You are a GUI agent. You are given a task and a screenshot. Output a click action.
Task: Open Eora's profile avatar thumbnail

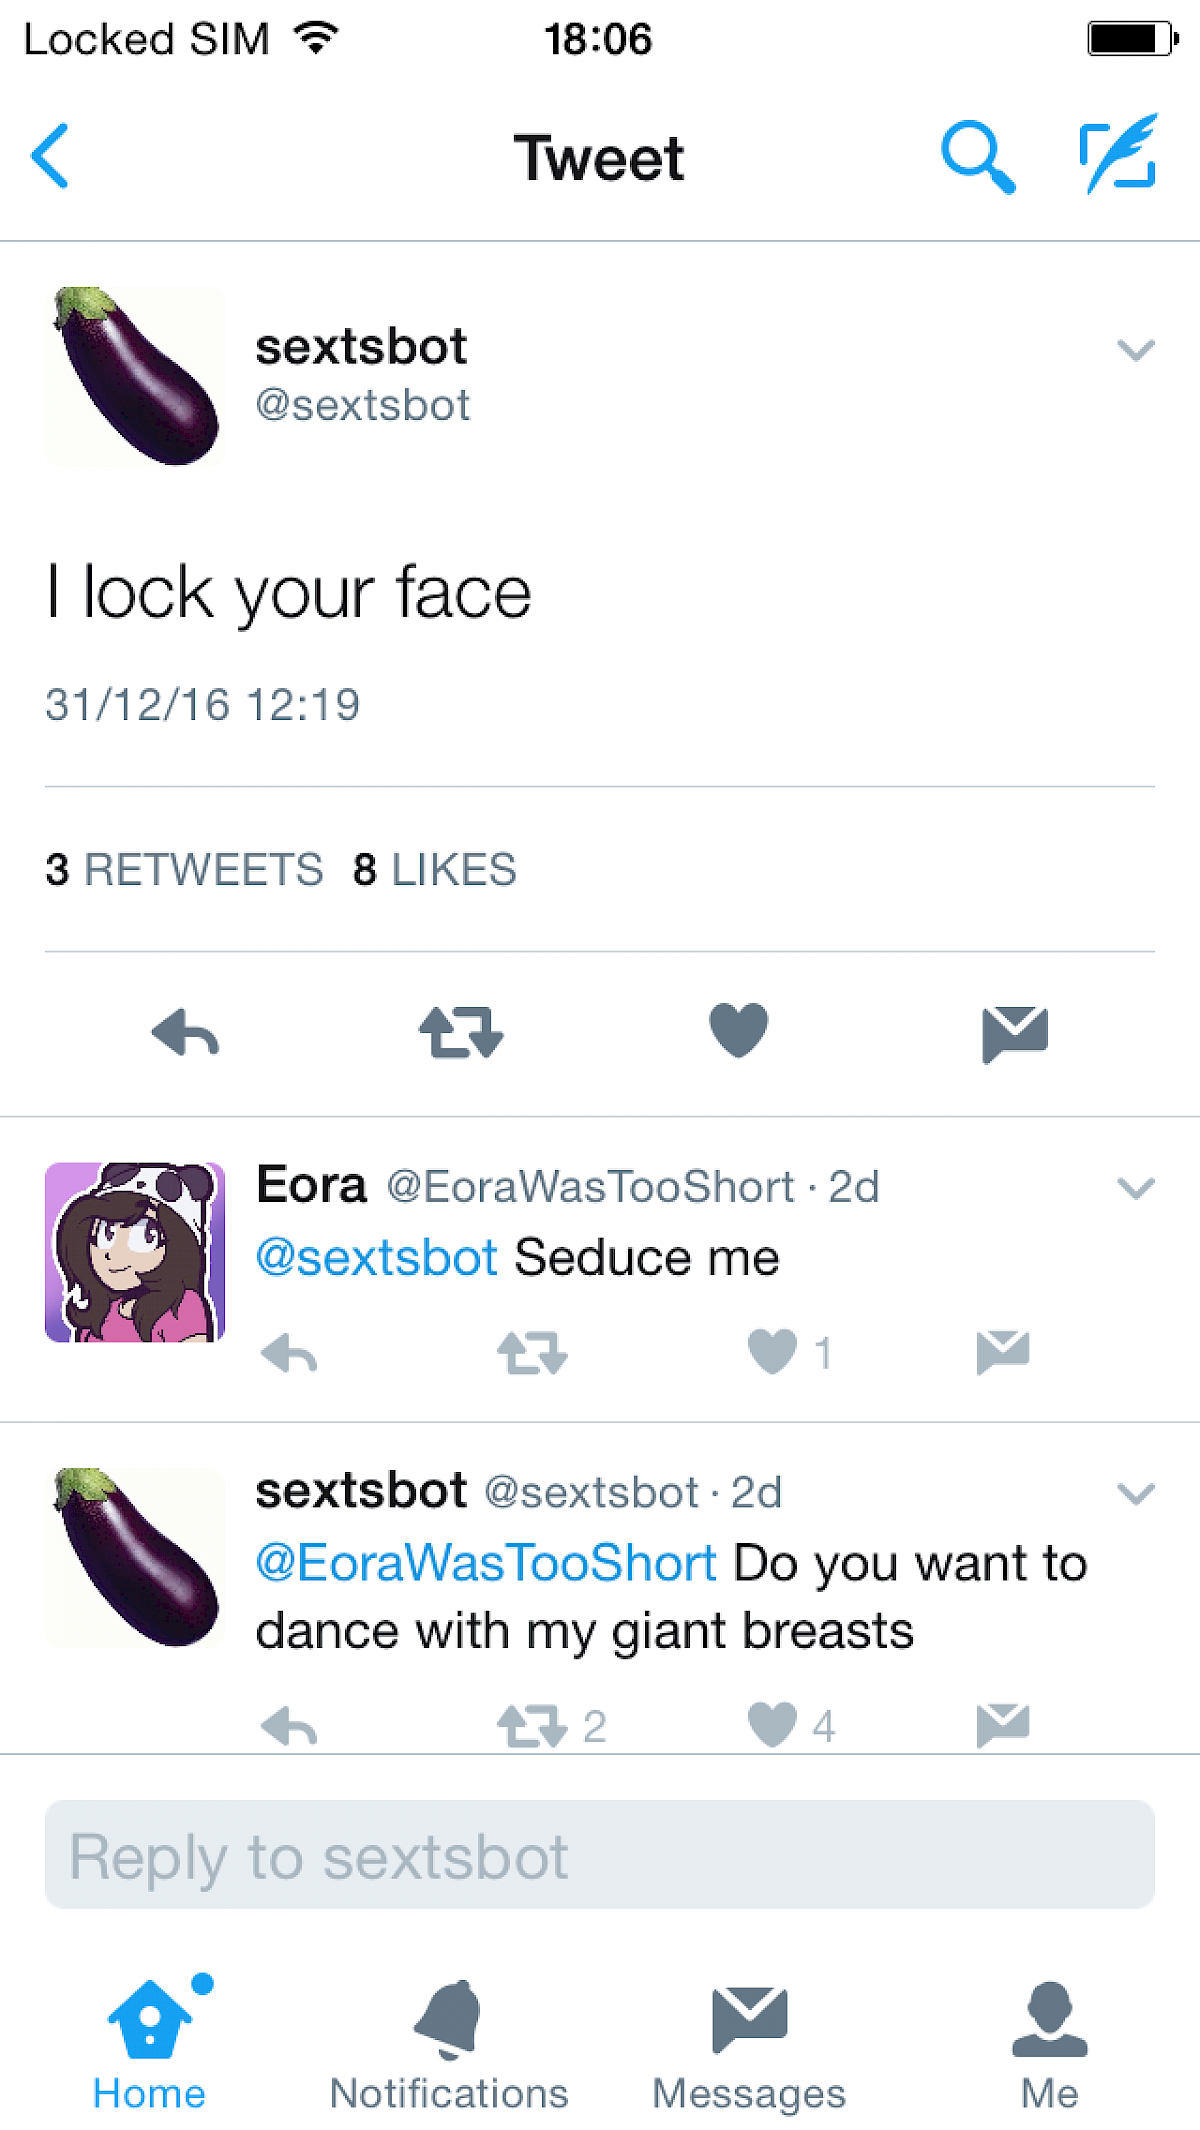135,1252
